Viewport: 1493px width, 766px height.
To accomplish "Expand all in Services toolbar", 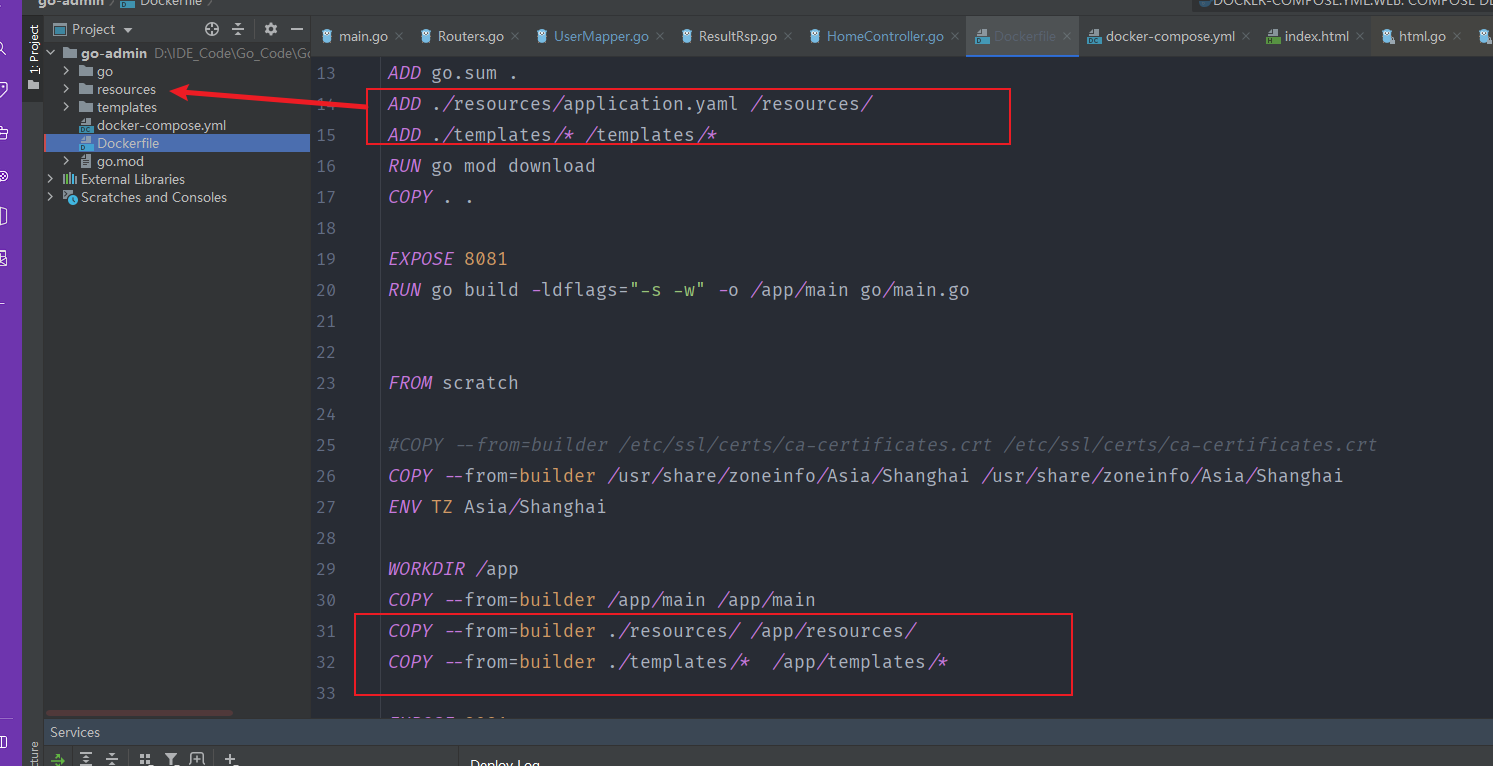I will [x=86, y=759].
